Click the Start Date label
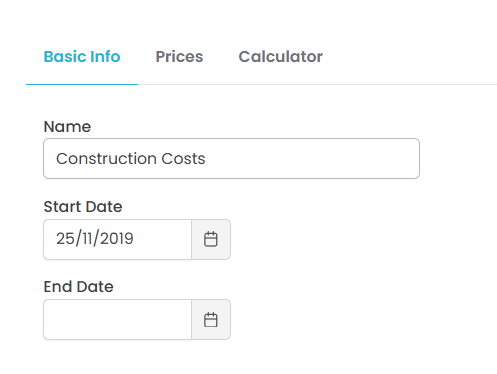The height and width of the screenshot is (374, 497). (83, 207)
